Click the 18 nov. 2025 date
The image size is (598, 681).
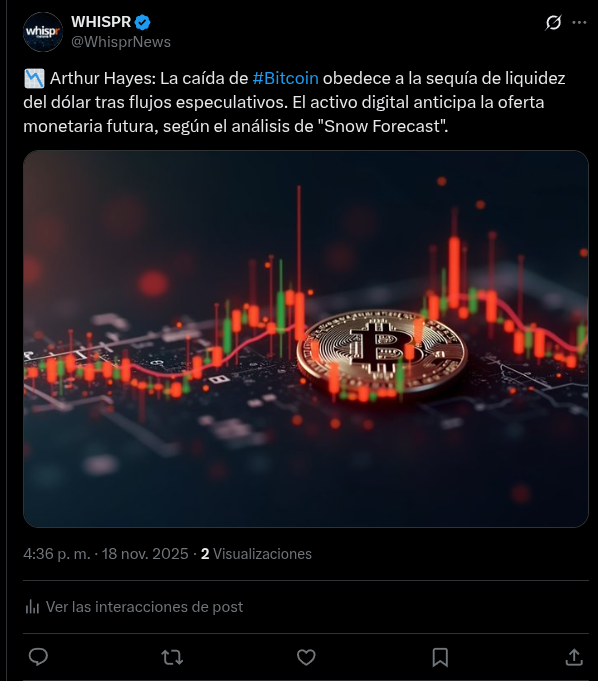[x=145, y=554]
